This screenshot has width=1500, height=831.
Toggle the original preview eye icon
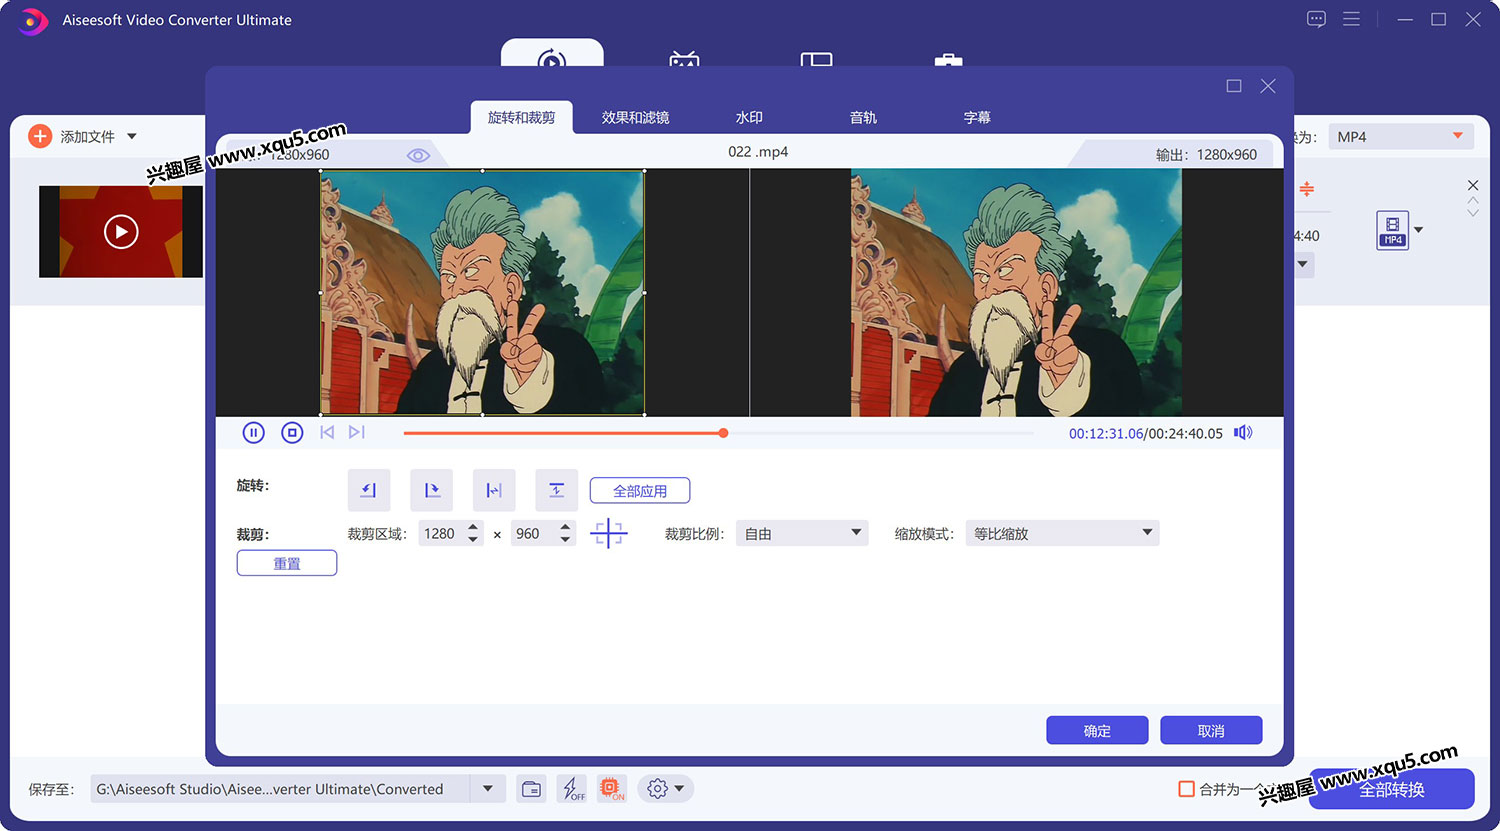pos(418,155)
